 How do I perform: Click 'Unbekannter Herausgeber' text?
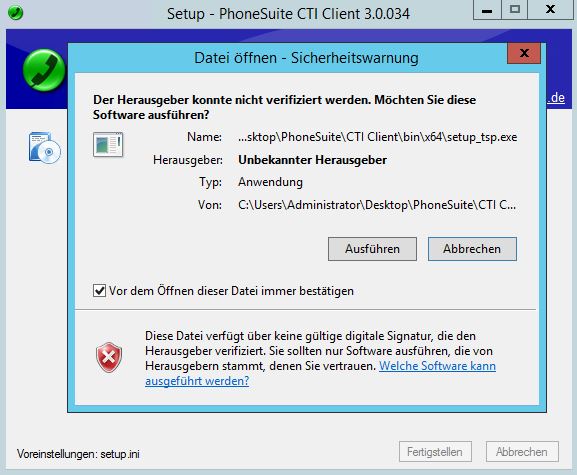point(312,160)
